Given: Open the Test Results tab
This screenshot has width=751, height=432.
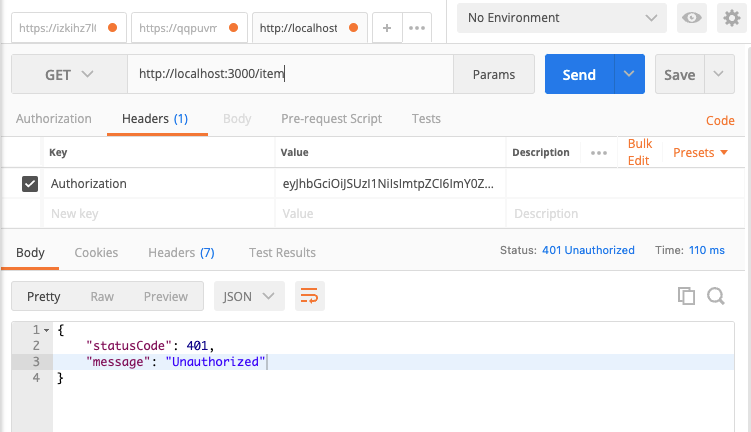Looking at the screenshot, I should [x=282, y=253].
